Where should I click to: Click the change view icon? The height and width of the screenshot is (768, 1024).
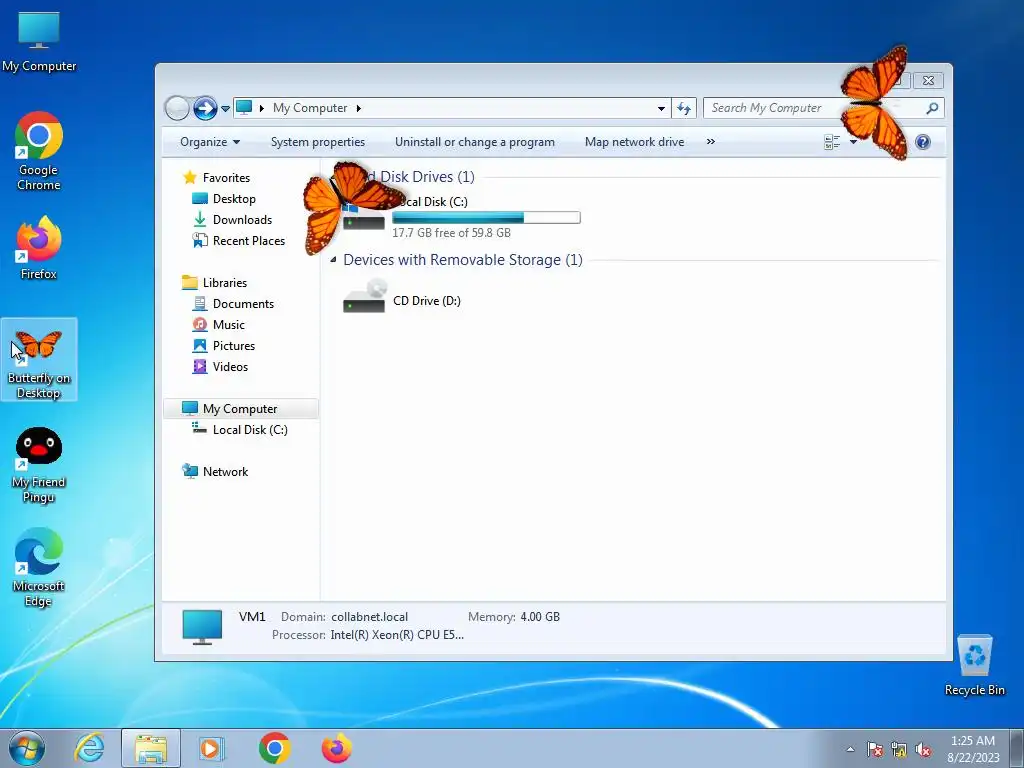pyautogui.click(x=832, y=142)
